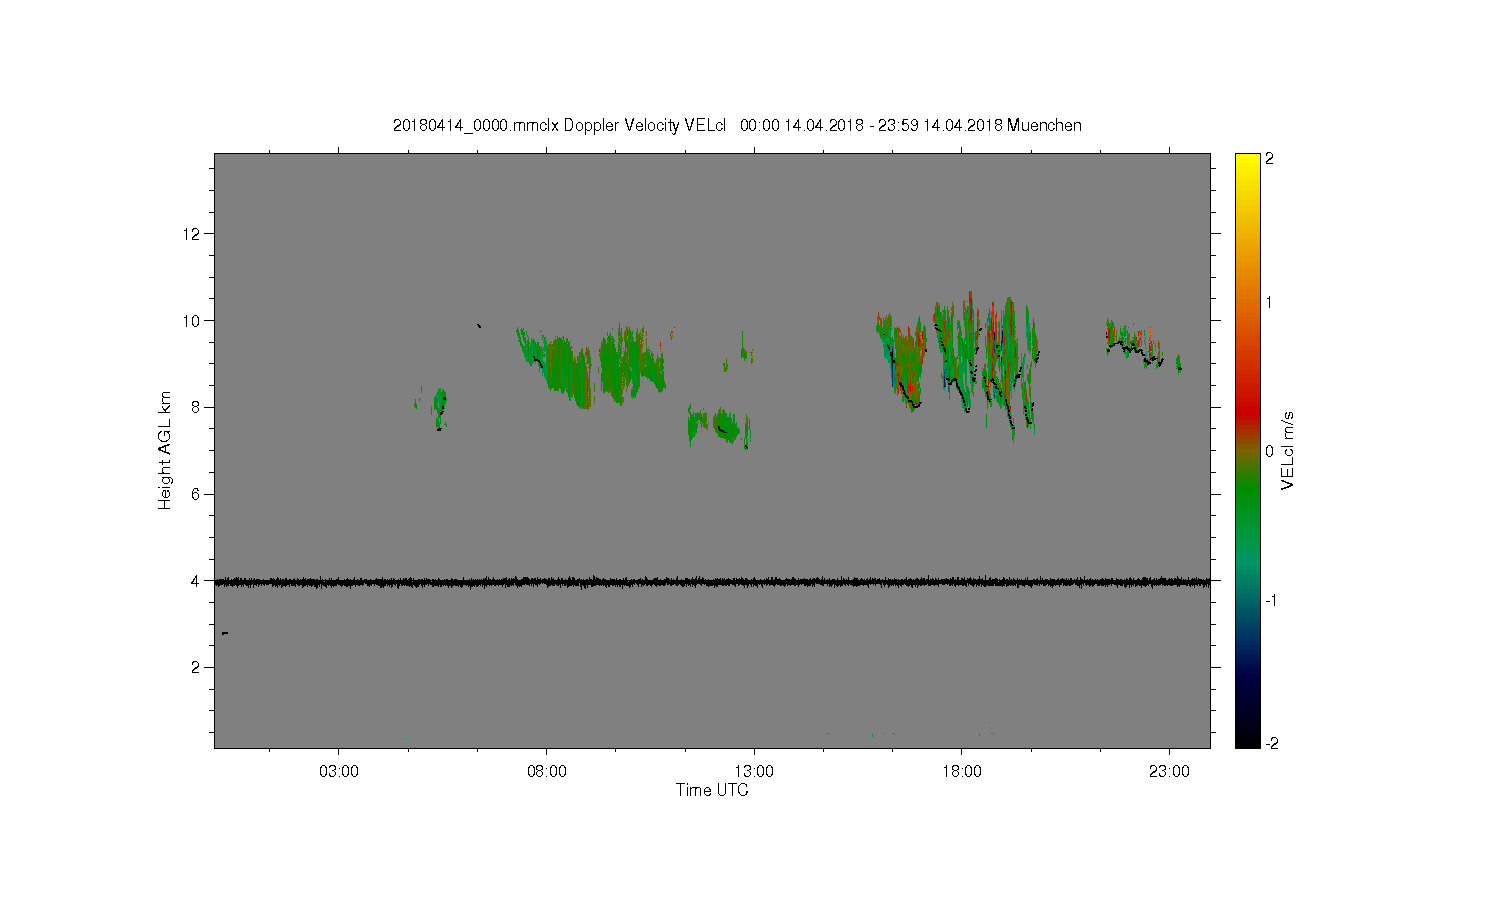The width and height of the screenshot is (1500, 900).
Task: Click the colorbar tick label 0
Action: (x=1270, y=451)
